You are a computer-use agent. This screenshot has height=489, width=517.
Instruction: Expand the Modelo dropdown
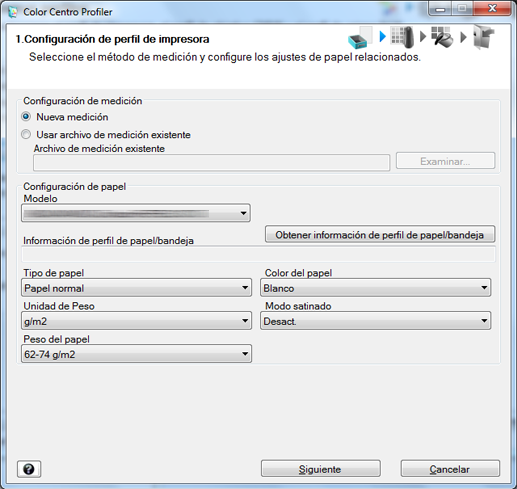tap(136, 213)
